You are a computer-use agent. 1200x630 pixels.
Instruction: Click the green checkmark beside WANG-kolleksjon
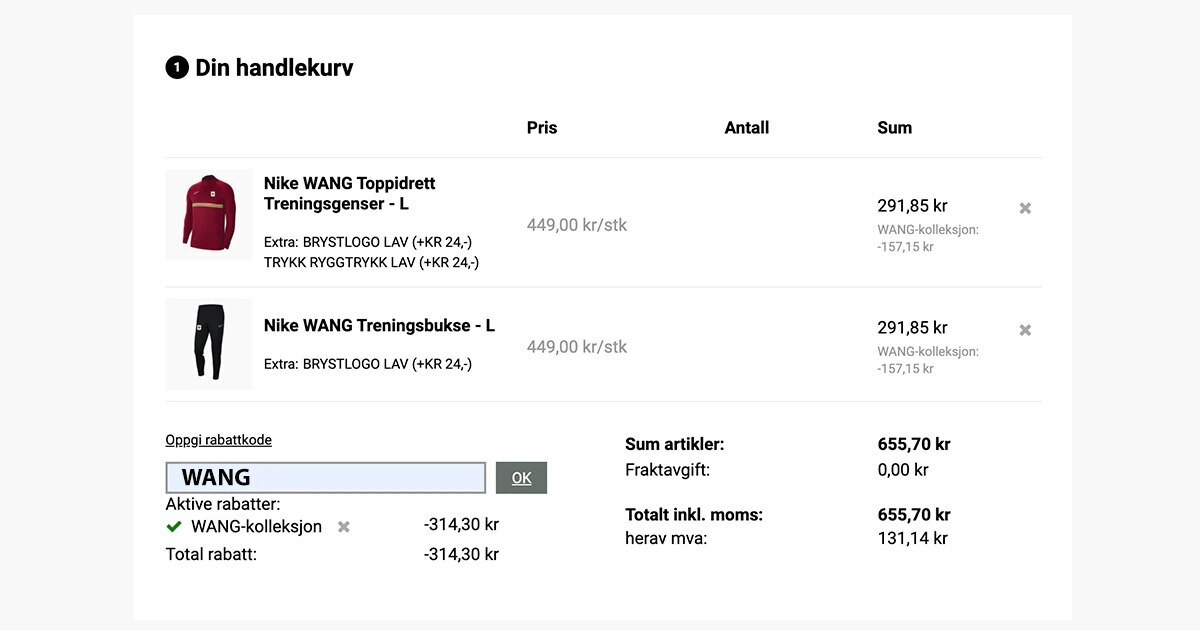pos(174,526)
